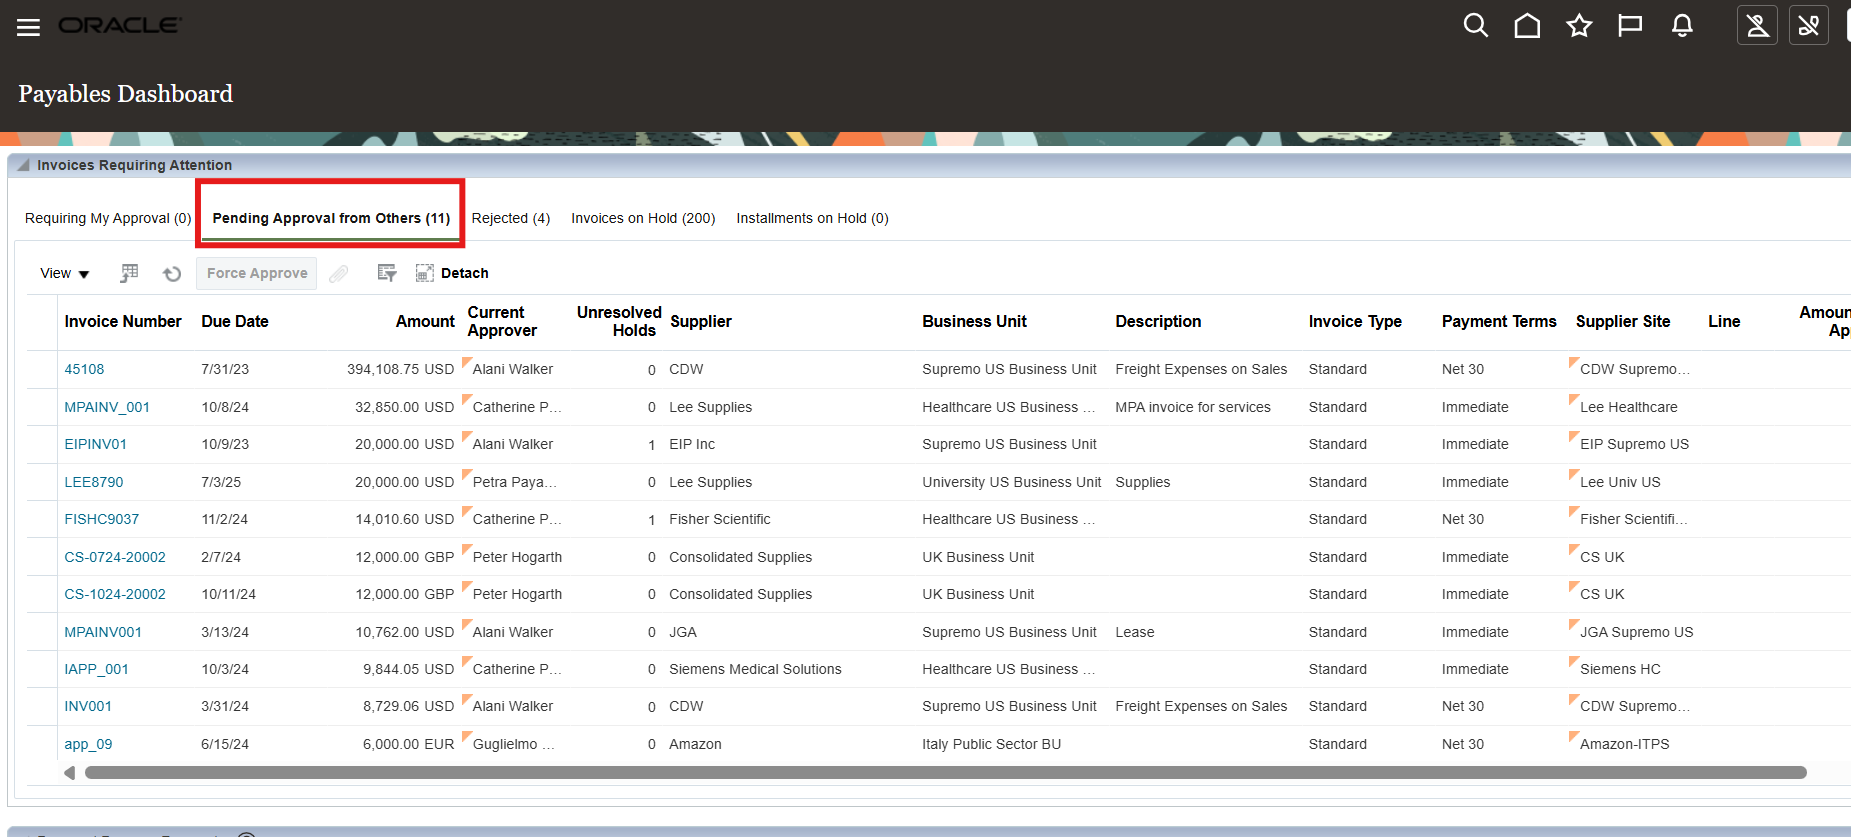Screen dimensions: 1851x837
Task: Open the View dropdown menu
Action: click(65, 273)
